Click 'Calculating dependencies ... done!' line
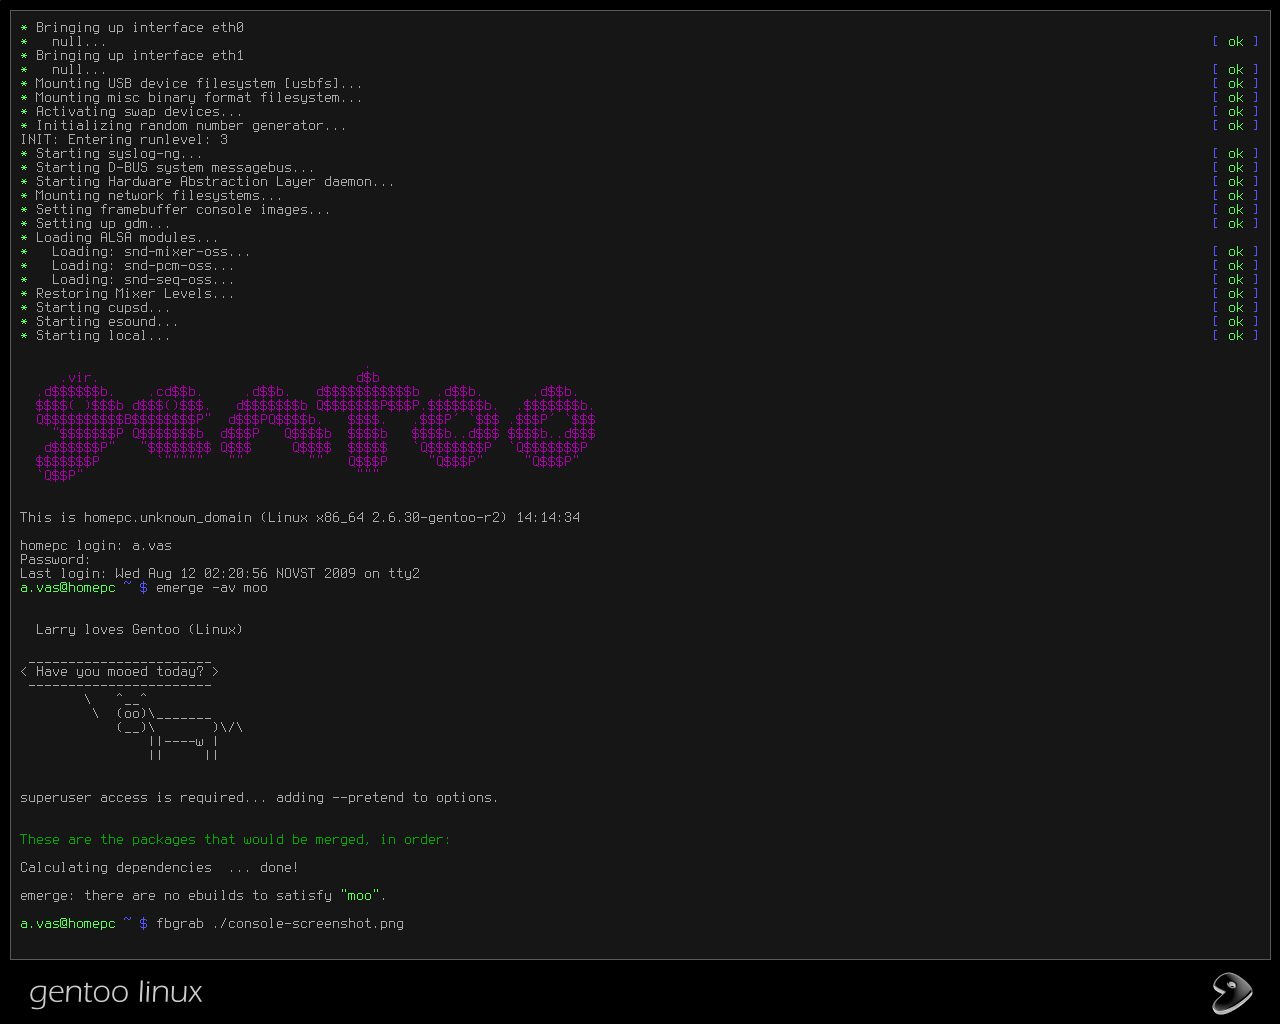The height and width of the screenshot is (1024, 1280). click(160, 868)
